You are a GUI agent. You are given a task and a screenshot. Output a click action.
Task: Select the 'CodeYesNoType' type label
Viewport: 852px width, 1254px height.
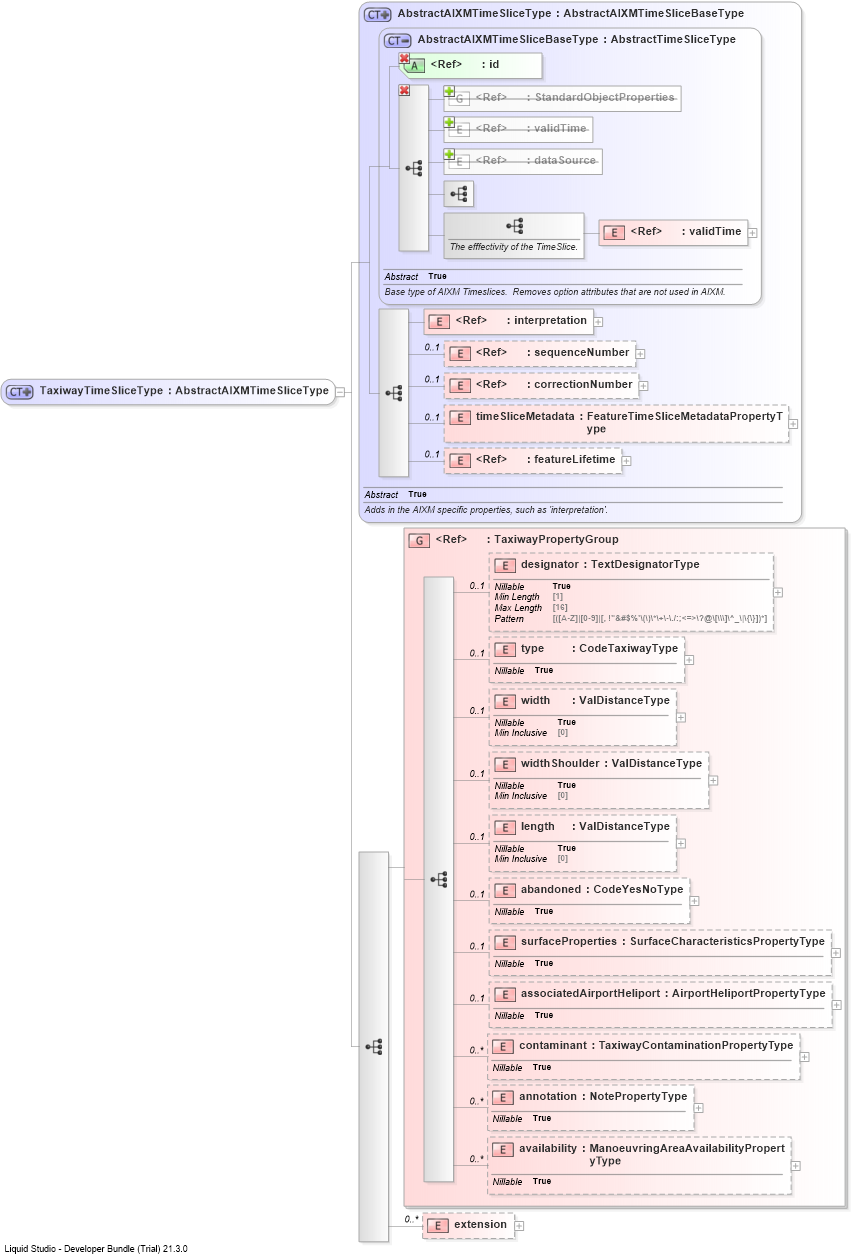pyautogui.click(x=638, y=890)
